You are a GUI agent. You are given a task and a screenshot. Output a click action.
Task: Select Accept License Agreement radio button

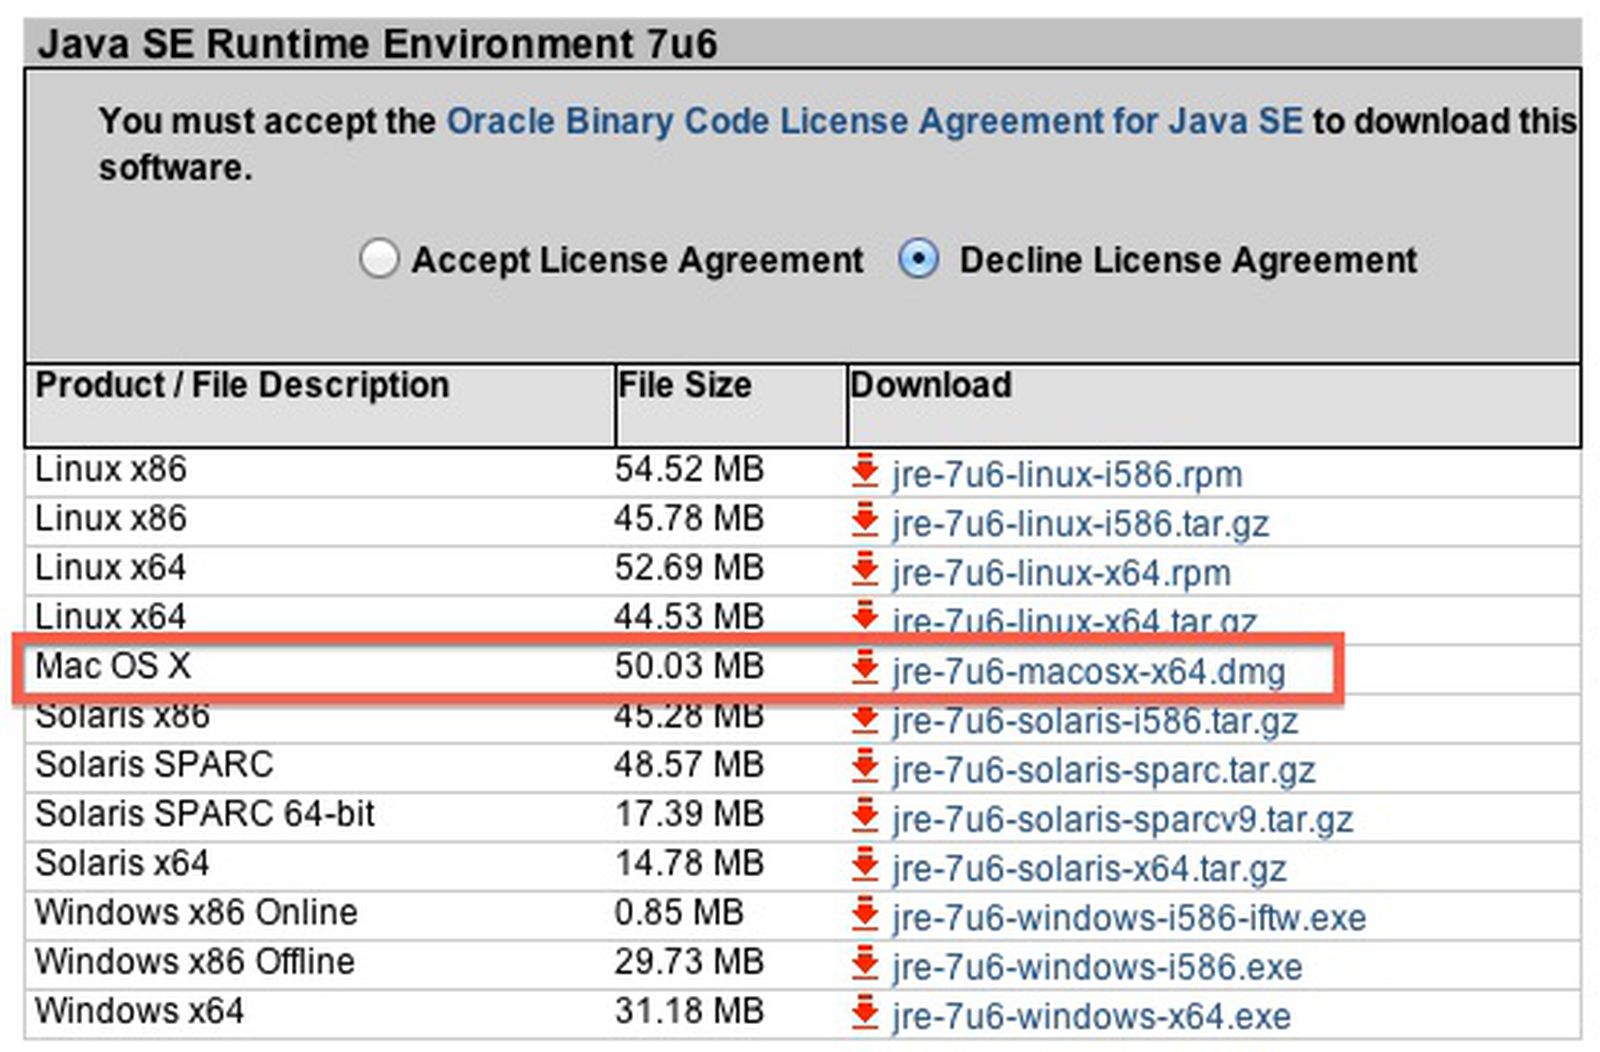[x=379, y=259]
